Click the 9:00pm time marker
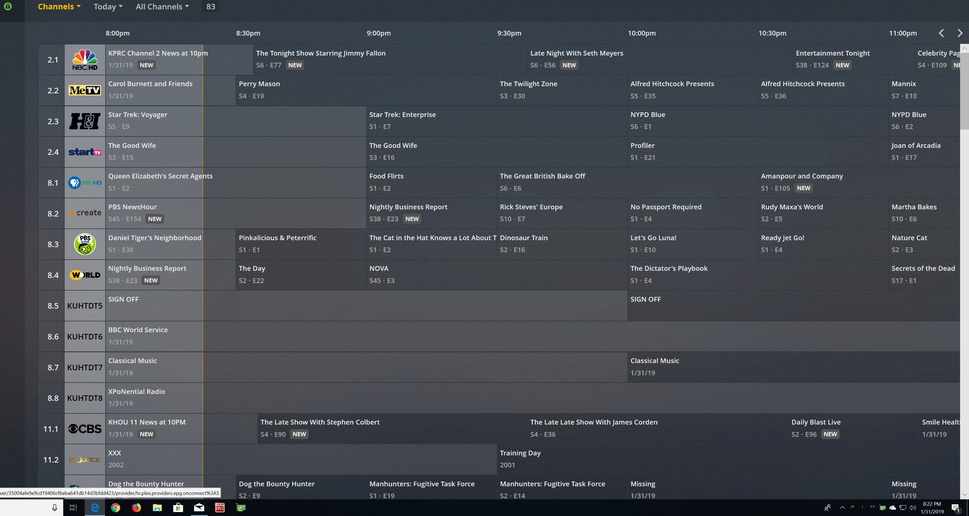Viewport: 969px width, 516px height. tap(378, 33)
